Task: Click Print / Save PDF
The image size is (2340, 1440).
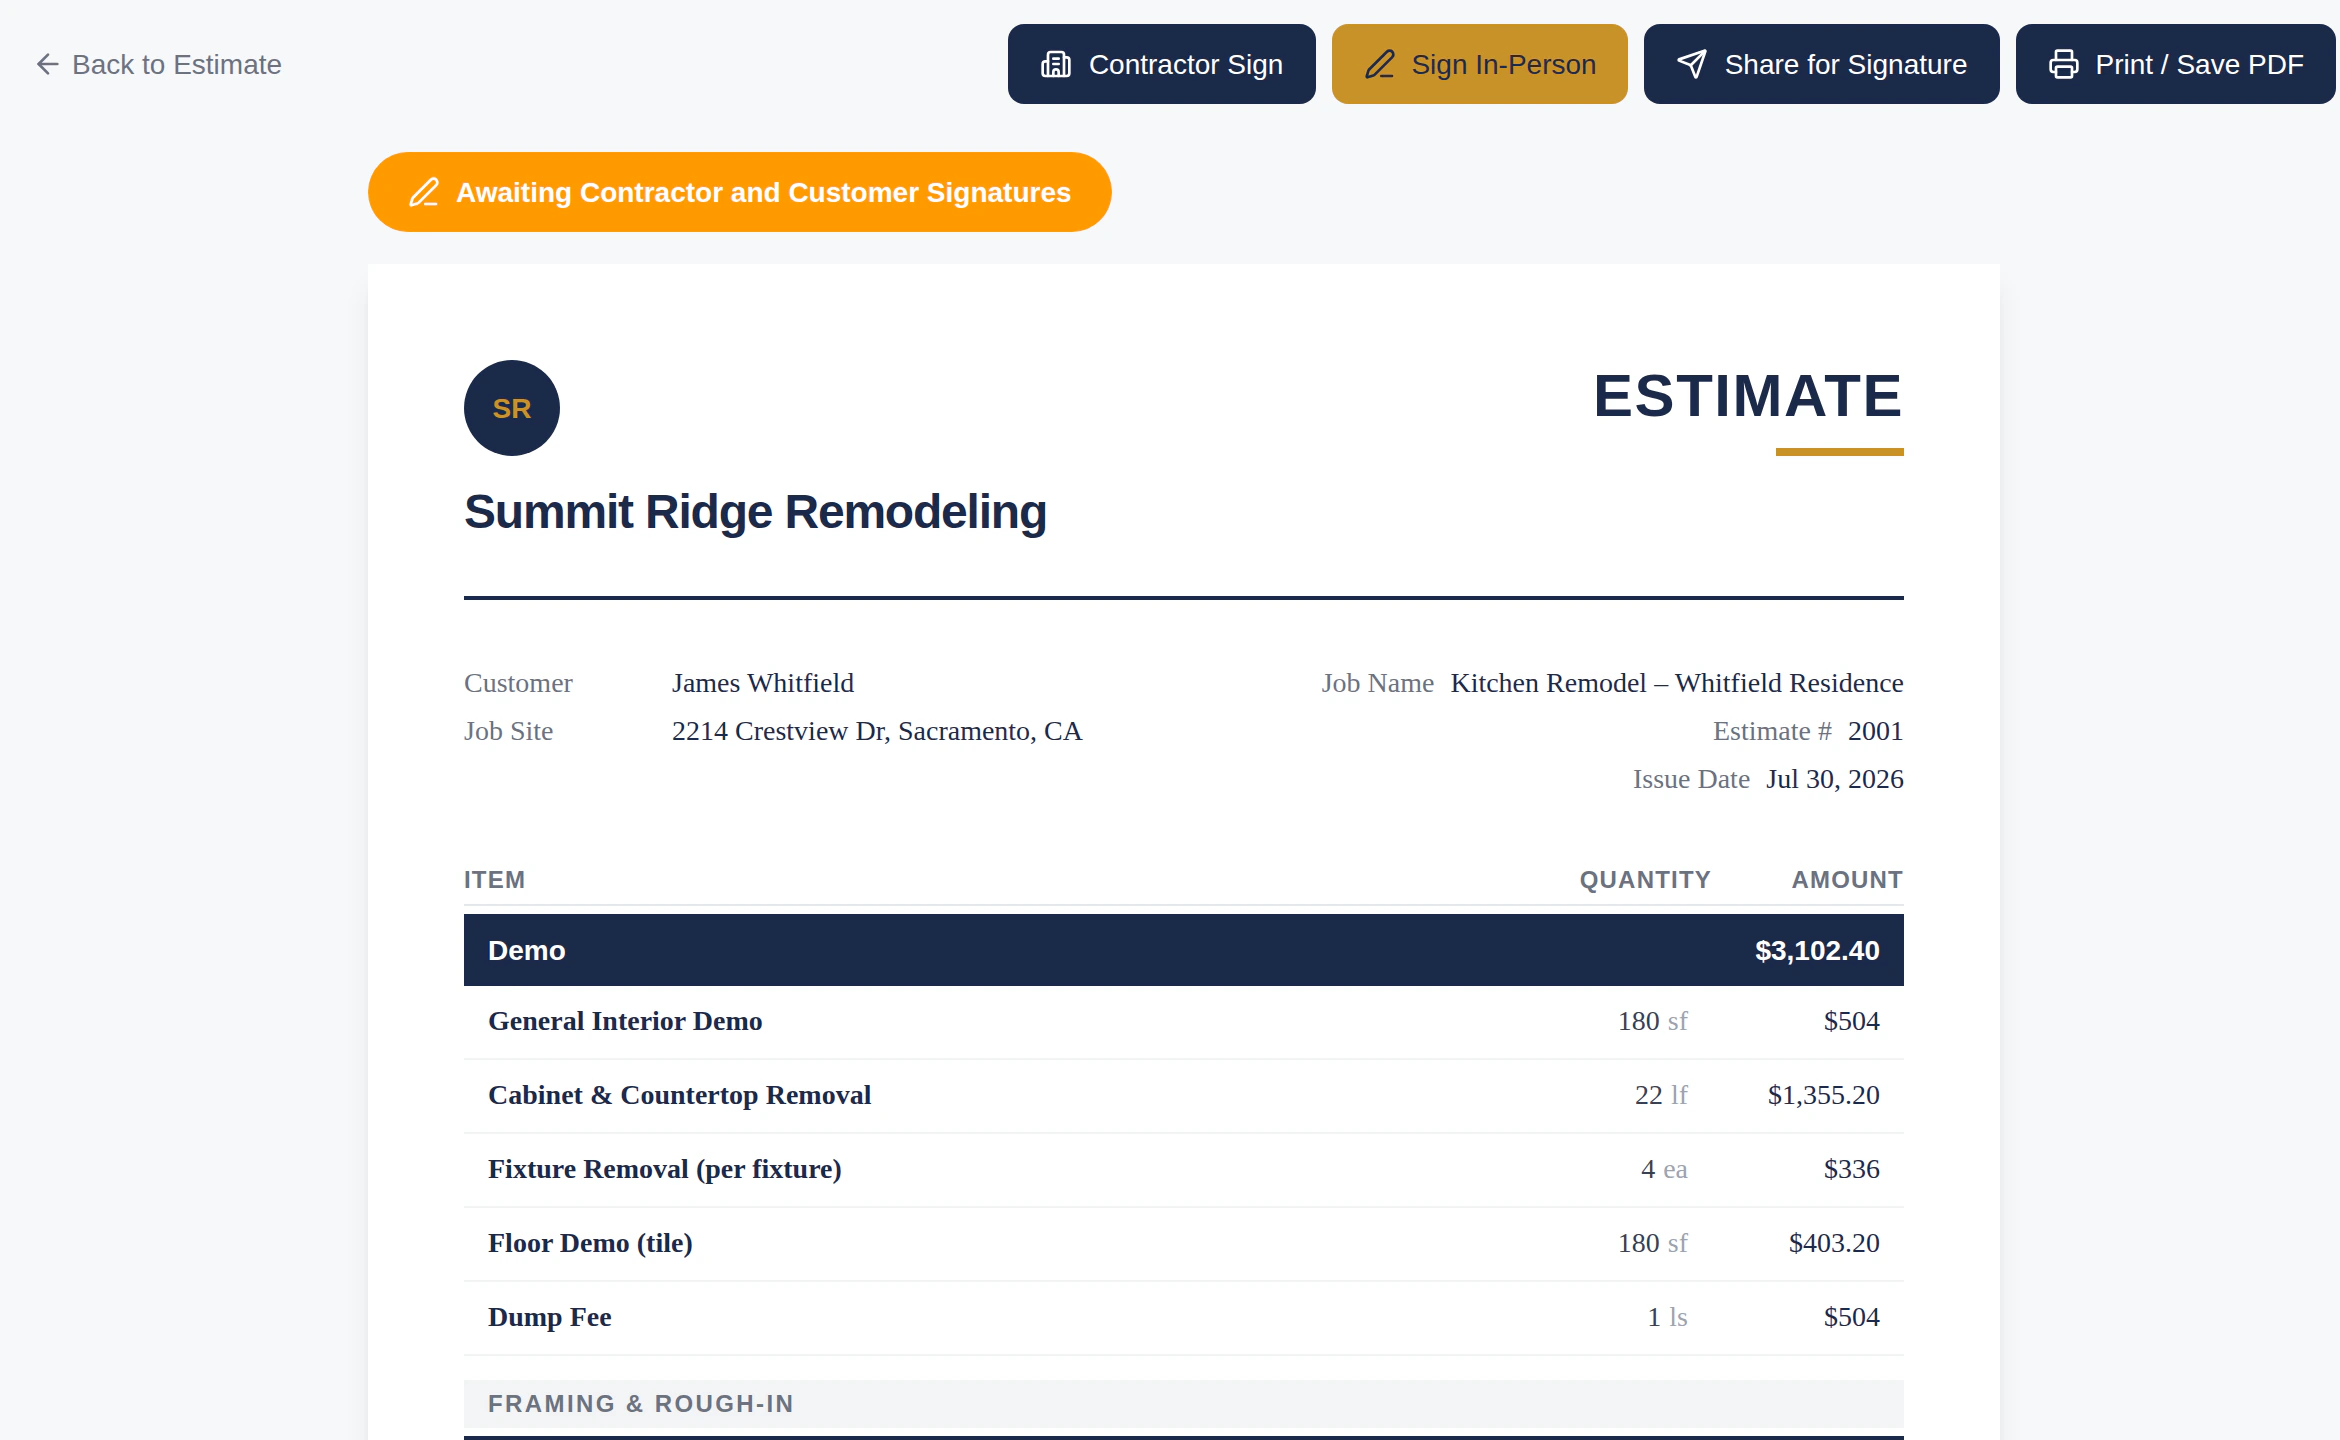Action: coord(2176,64)
